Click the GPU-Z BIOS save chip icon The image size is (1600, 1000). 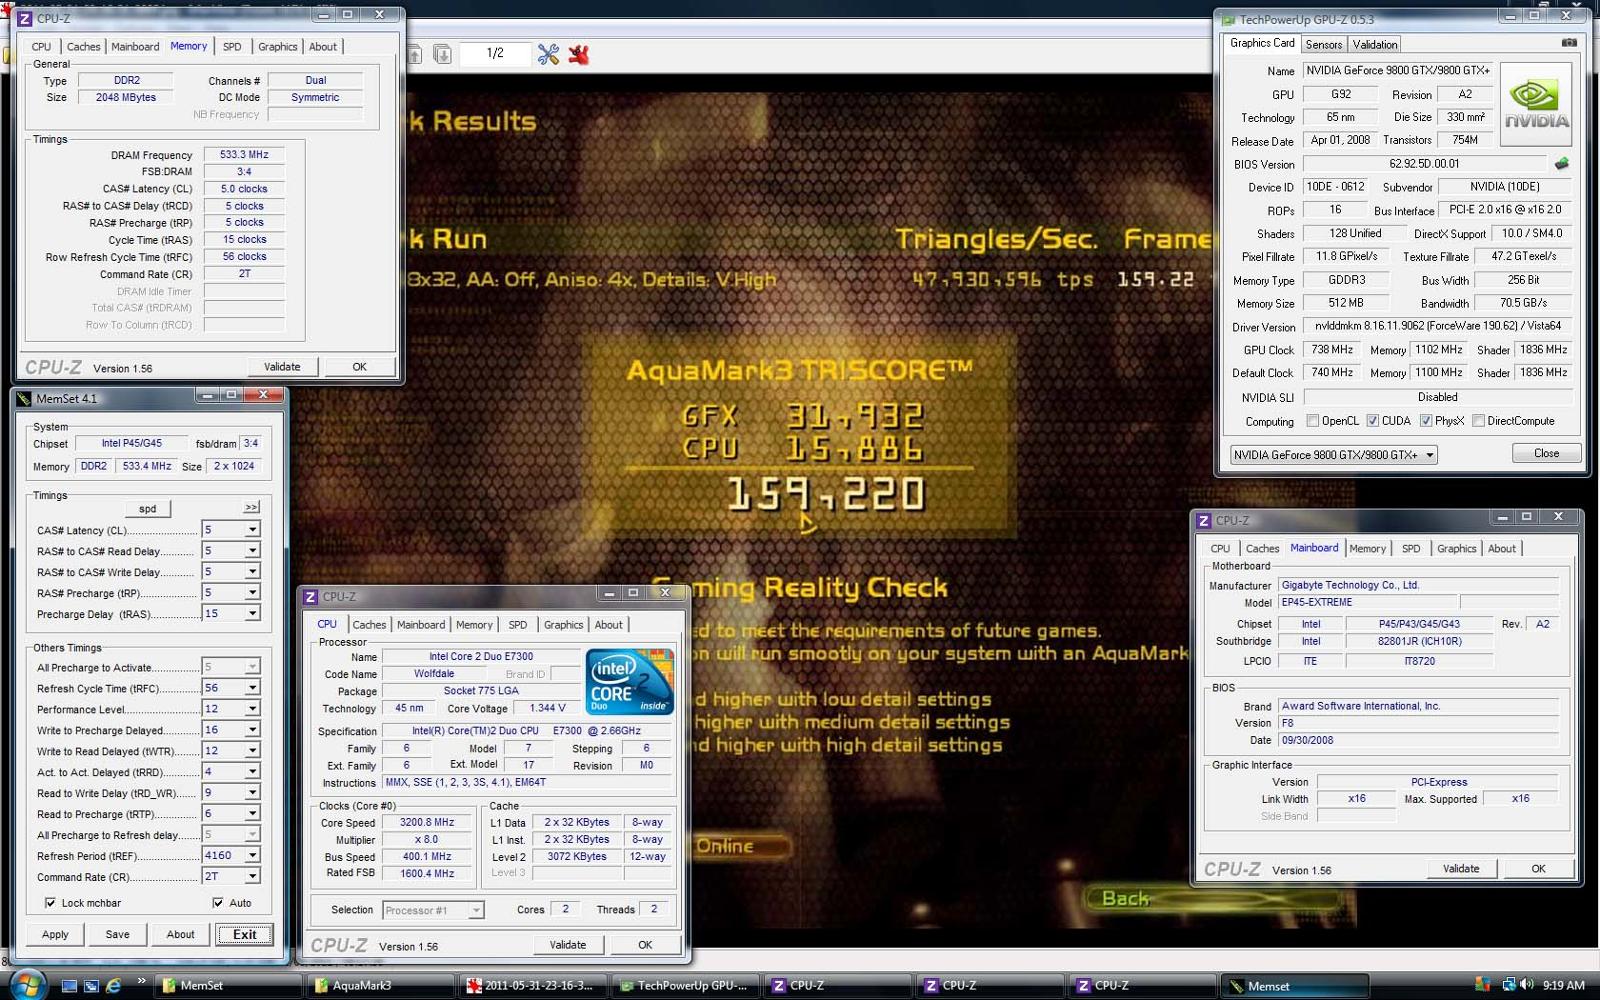[1561, 163]
